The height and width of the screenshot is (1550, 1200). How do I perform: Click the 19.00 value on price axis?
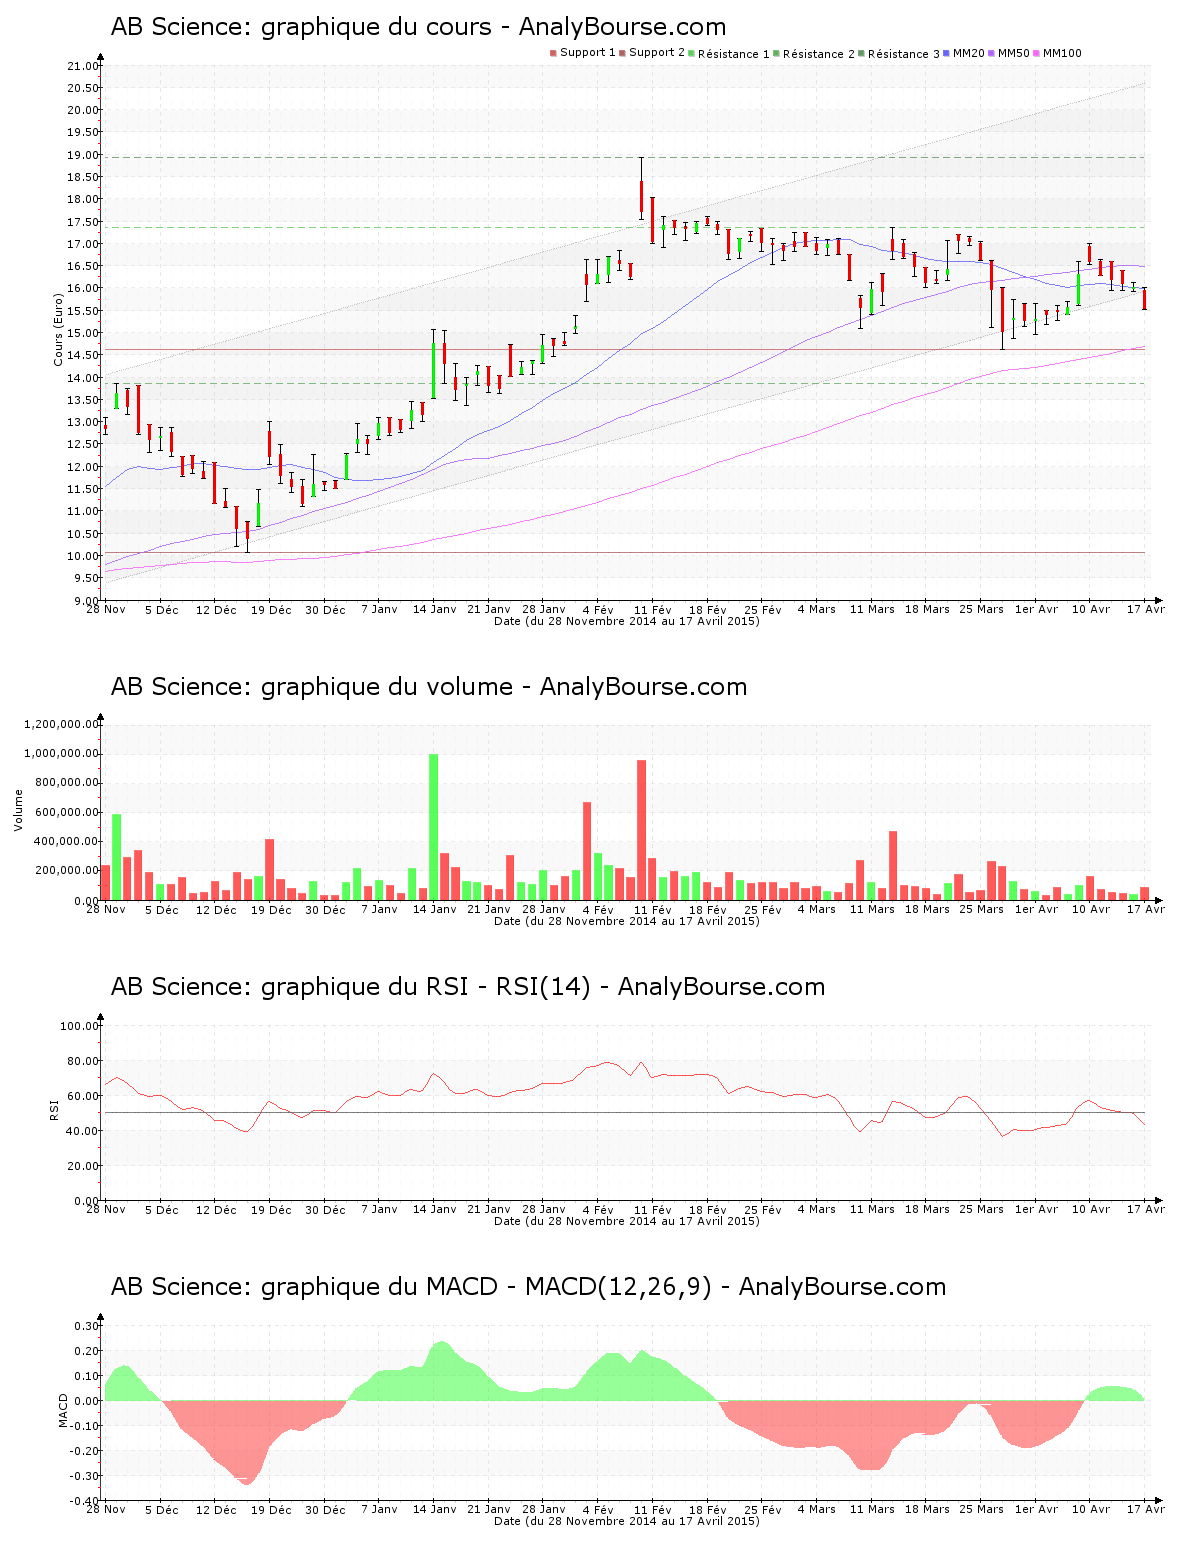(83, 155)
